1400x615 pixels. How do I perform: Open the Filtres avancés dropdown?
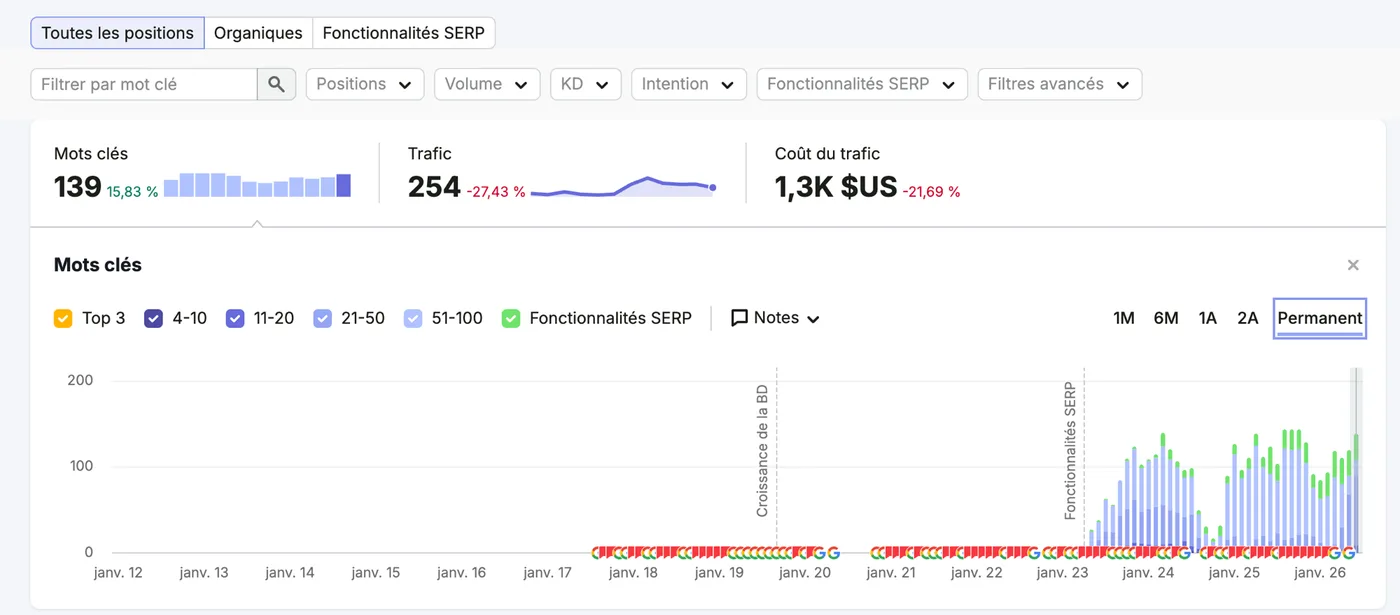(1059, 84)
